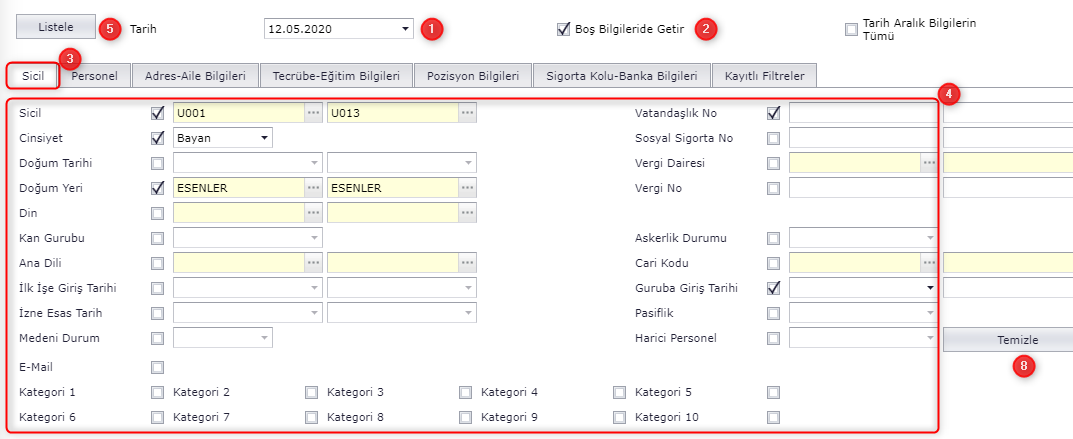This screenshot has width=1073, height=439.
Task: Enable Tarih Aralık Bilgilerin Tümü checkbox
Action: click(x=851, y=29)
